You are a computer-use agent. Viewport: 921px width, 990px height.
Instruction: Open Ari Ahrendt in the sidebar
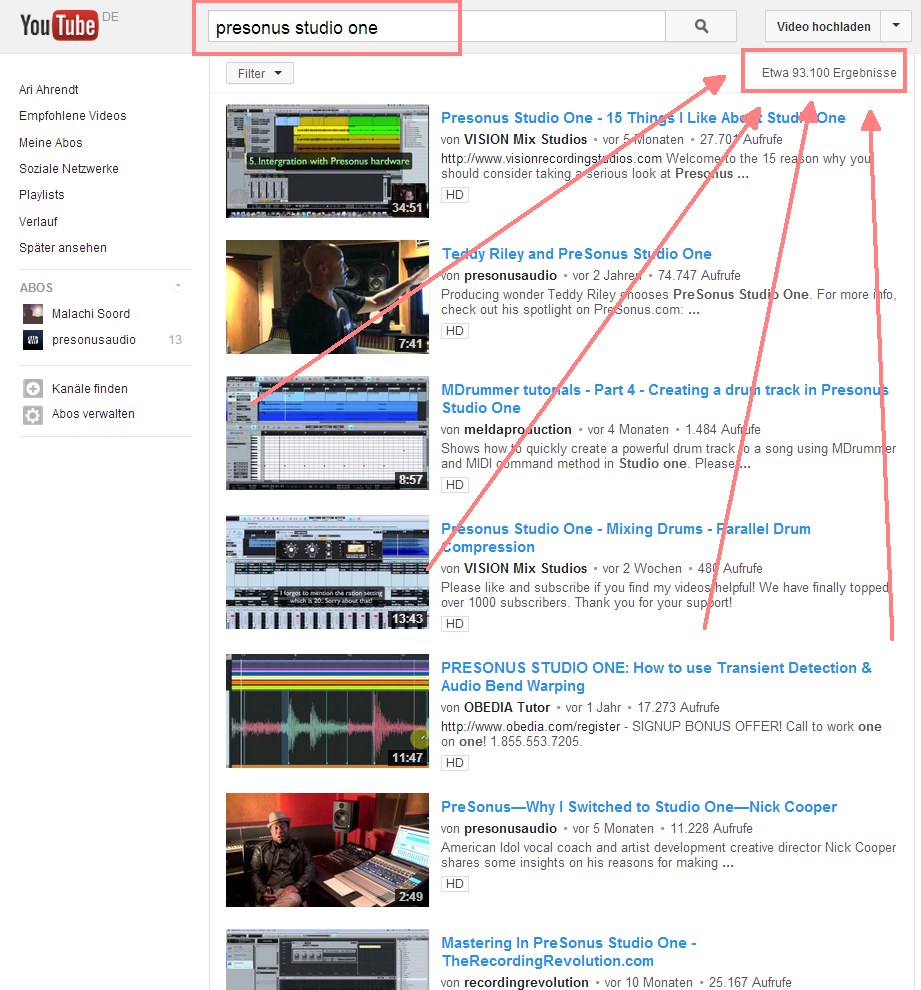coord(49,90)
